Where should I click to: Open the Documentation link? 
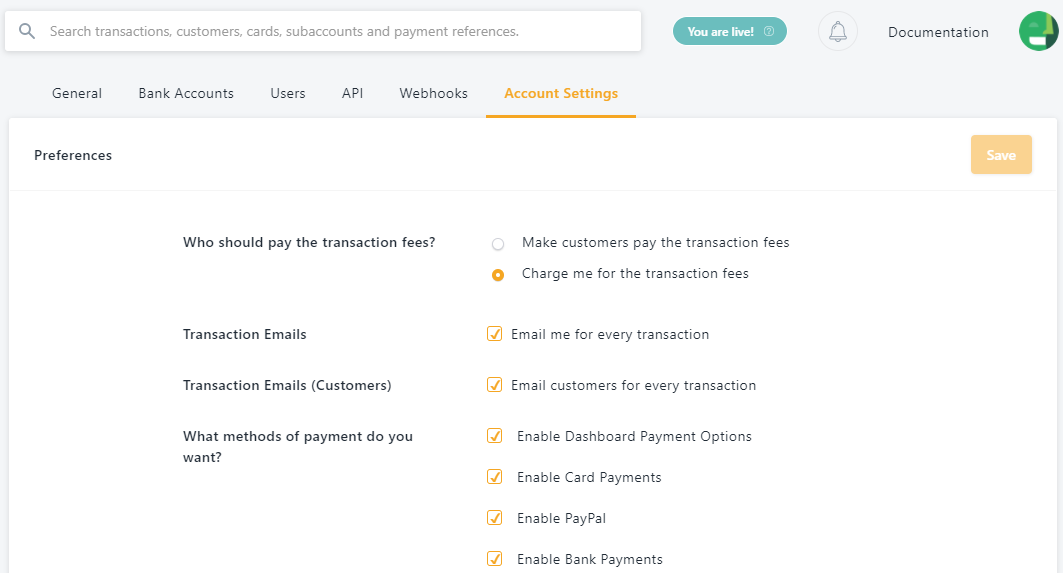(x=938, y=32)
